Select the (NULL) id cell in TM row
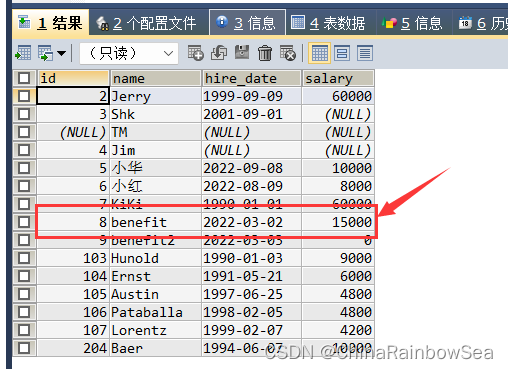This screenshot has height=369, width=508. coord(73,132)
